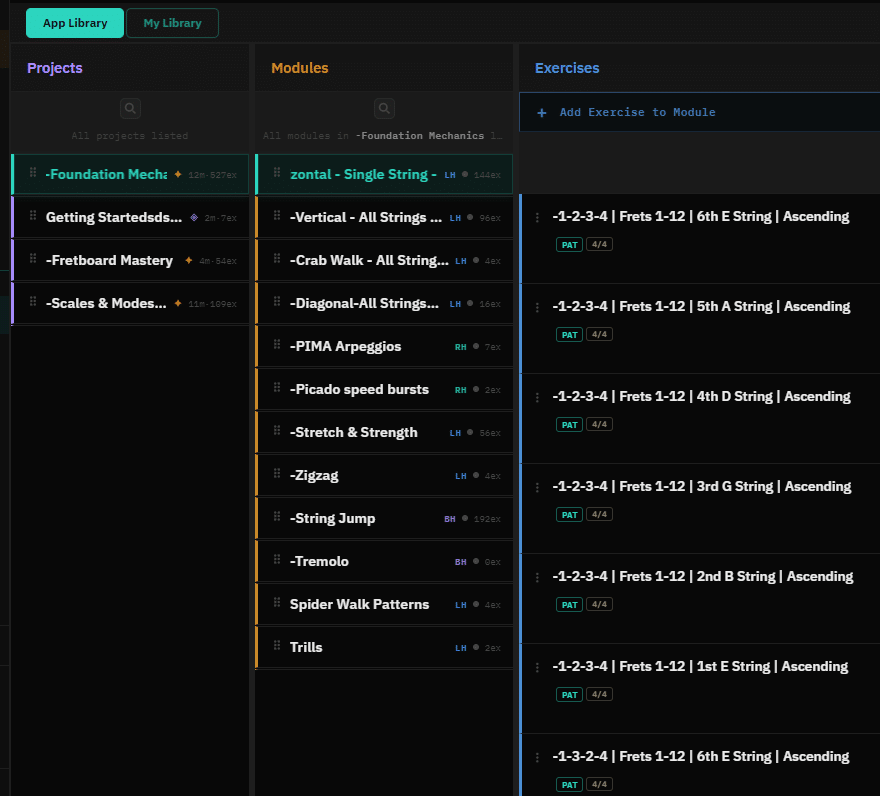Grab the drag handle of -PIMA Arpeggios module
Screen dimensions: 880x796
click(277, 344)
